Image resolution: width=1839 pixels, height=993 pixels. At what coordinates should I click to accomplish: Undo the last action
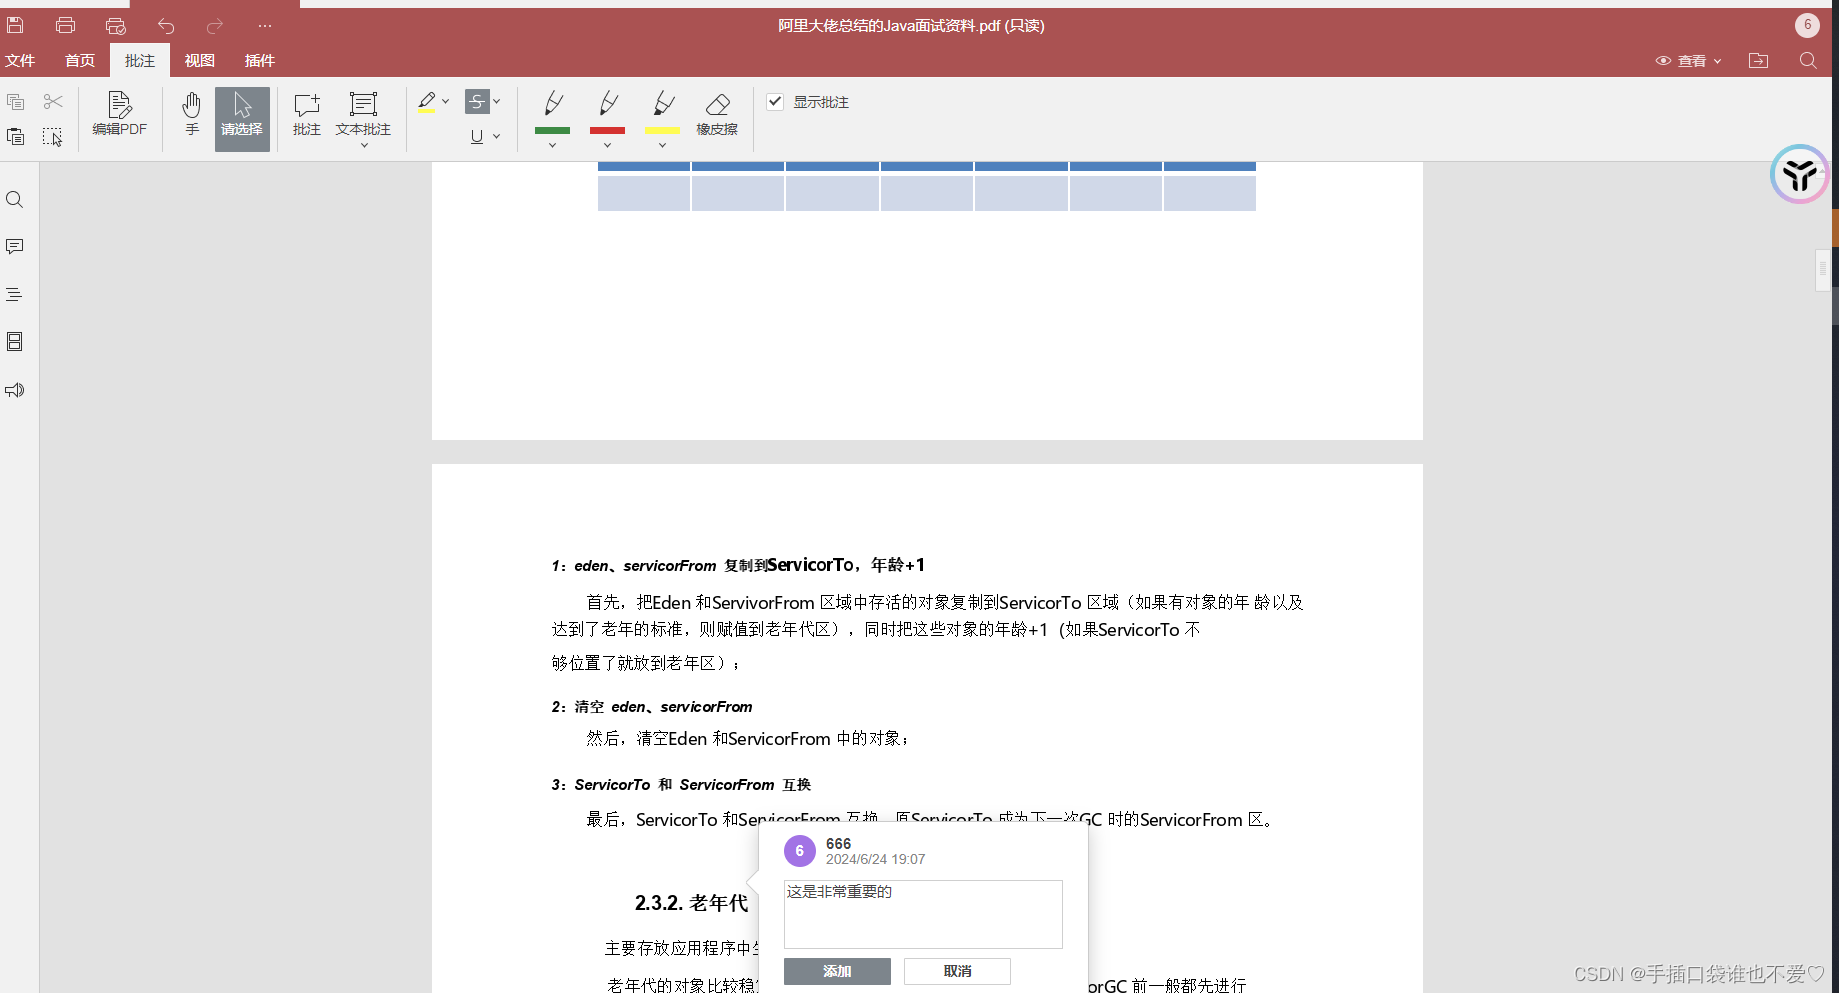(166, 26)
